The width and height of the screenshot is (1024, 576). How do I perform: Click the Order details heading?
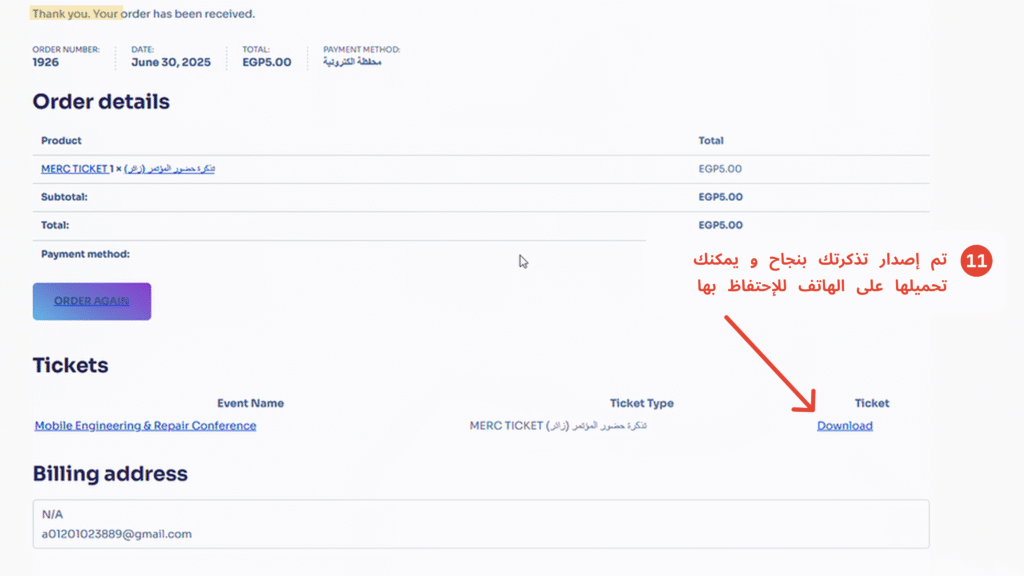[101, 102]
